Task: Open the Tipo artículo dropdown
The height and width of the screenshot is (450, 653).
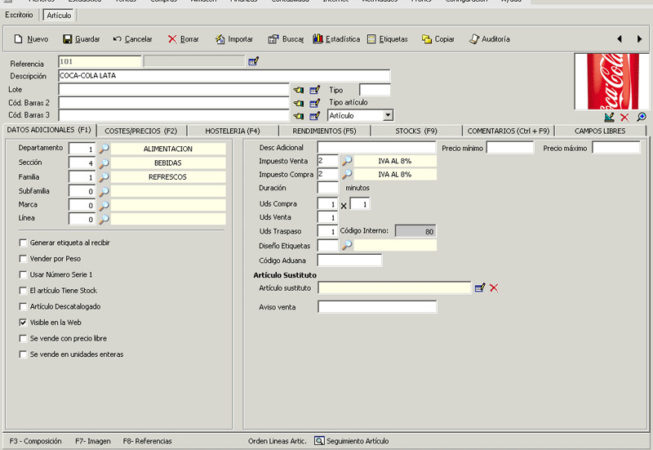Action: 388,115
